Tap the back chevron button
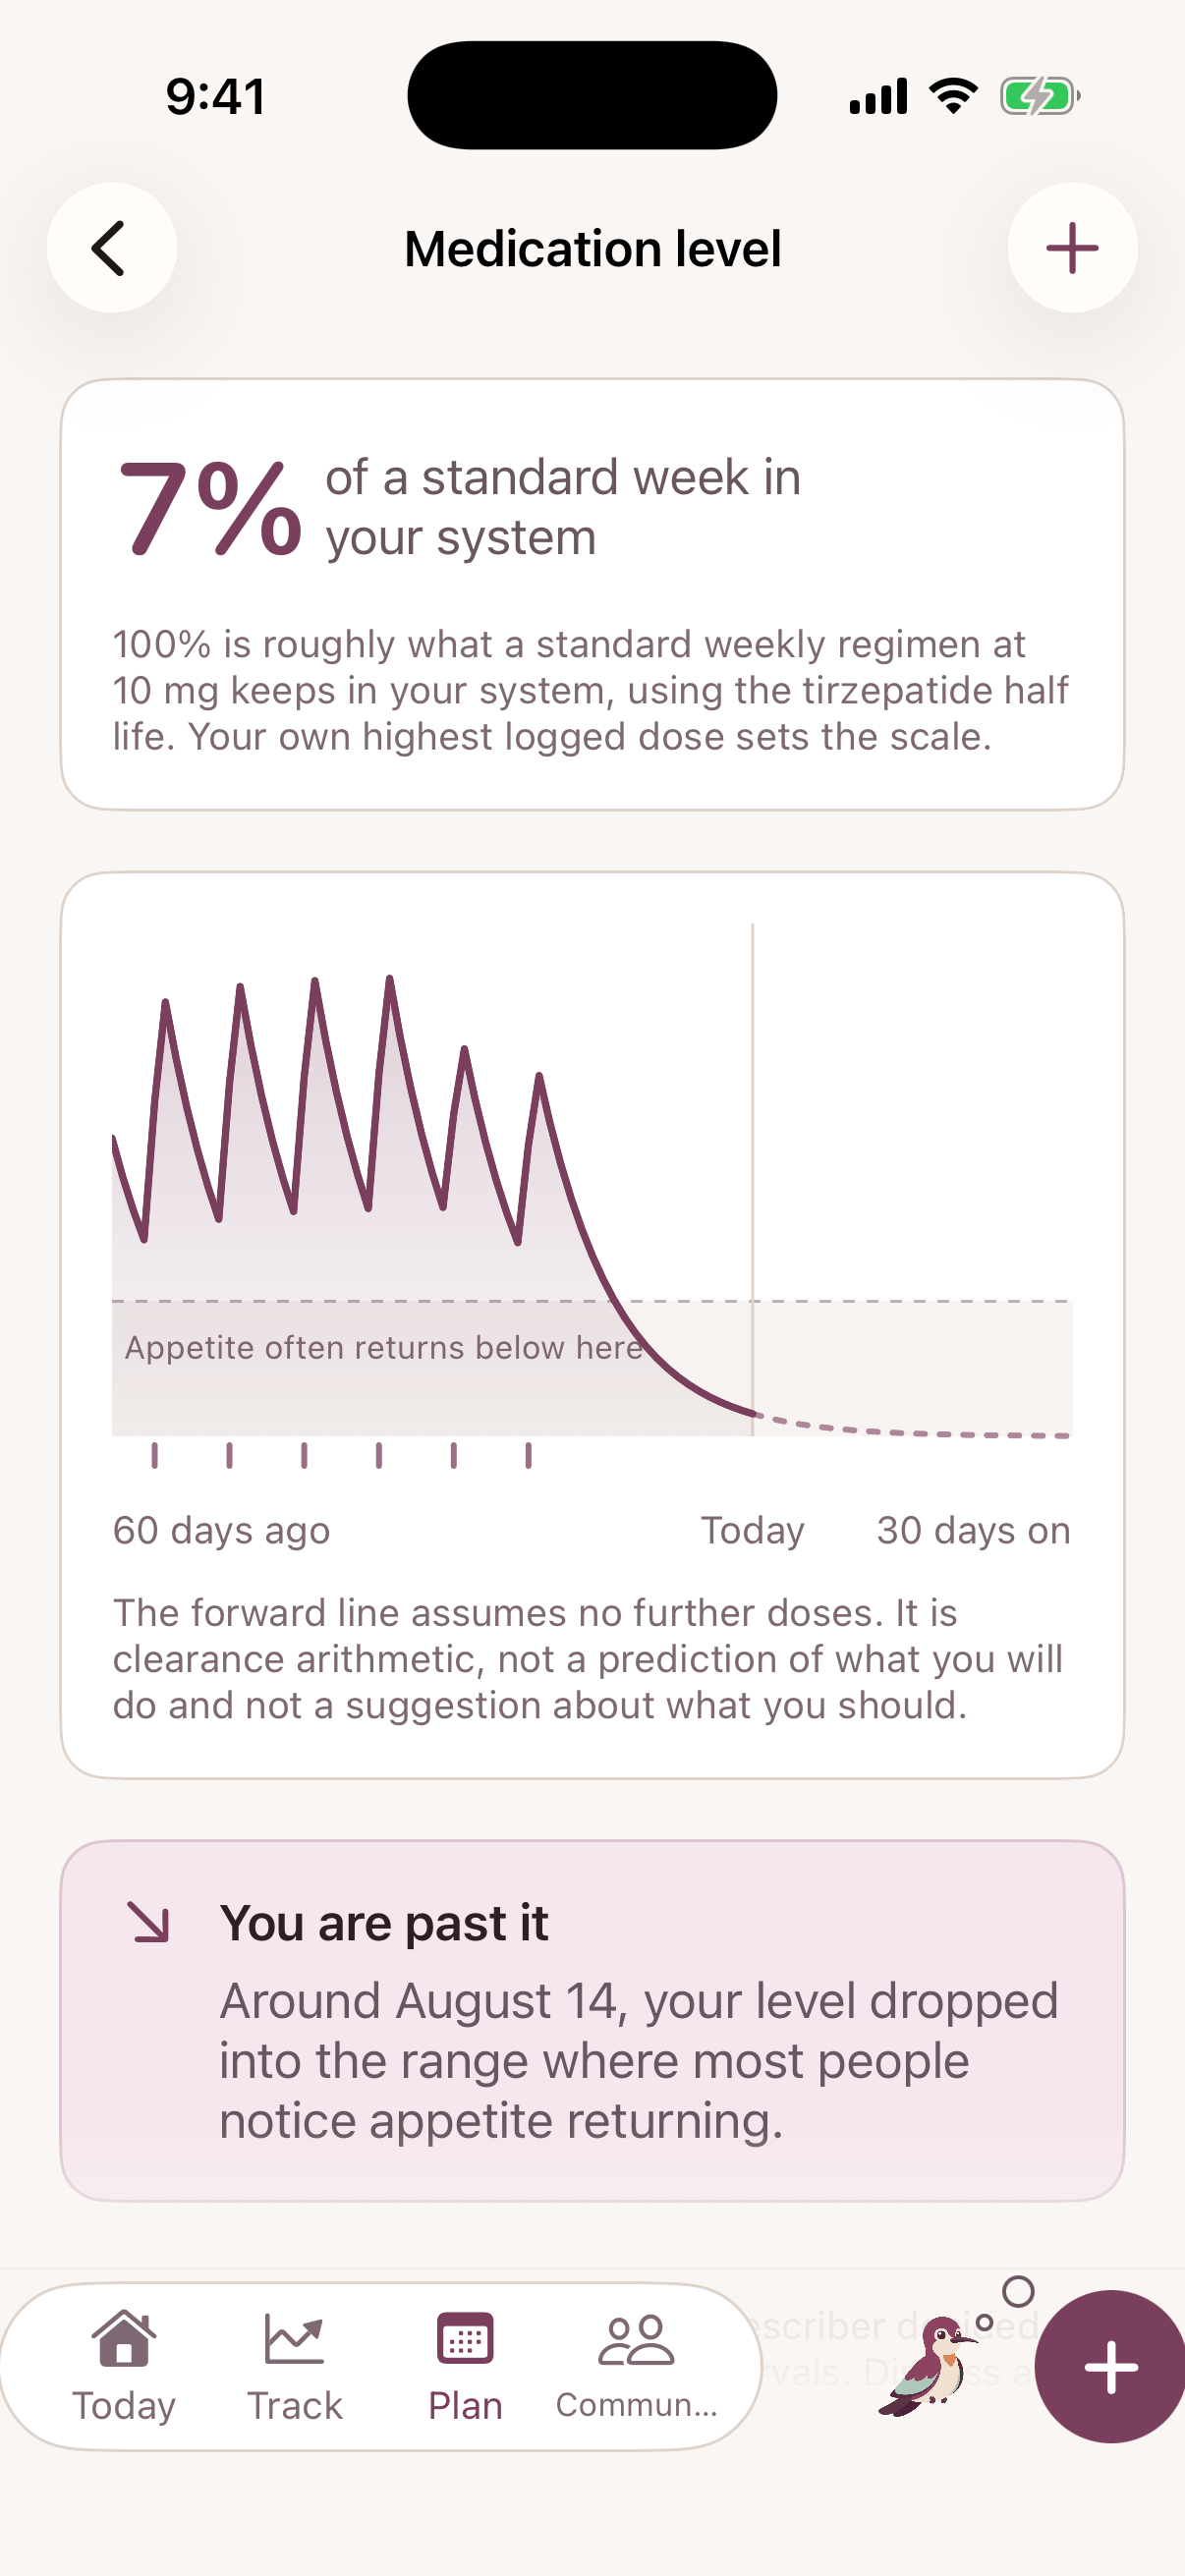 (111, 248)
